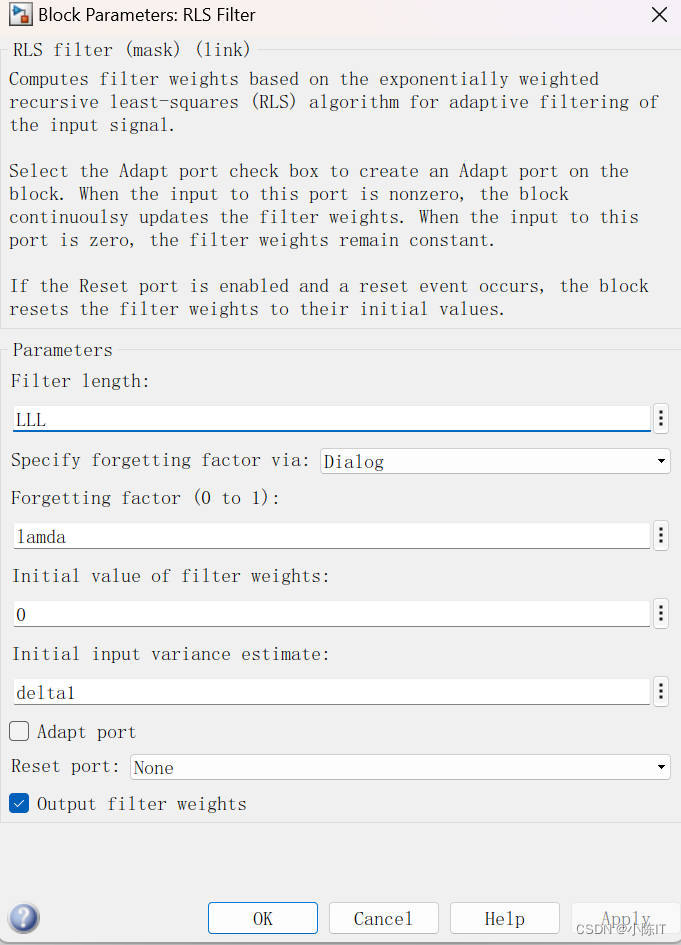Focus the Forgetting factor lamda field
The width and height of the screenshot is (681, 945).
330,537
